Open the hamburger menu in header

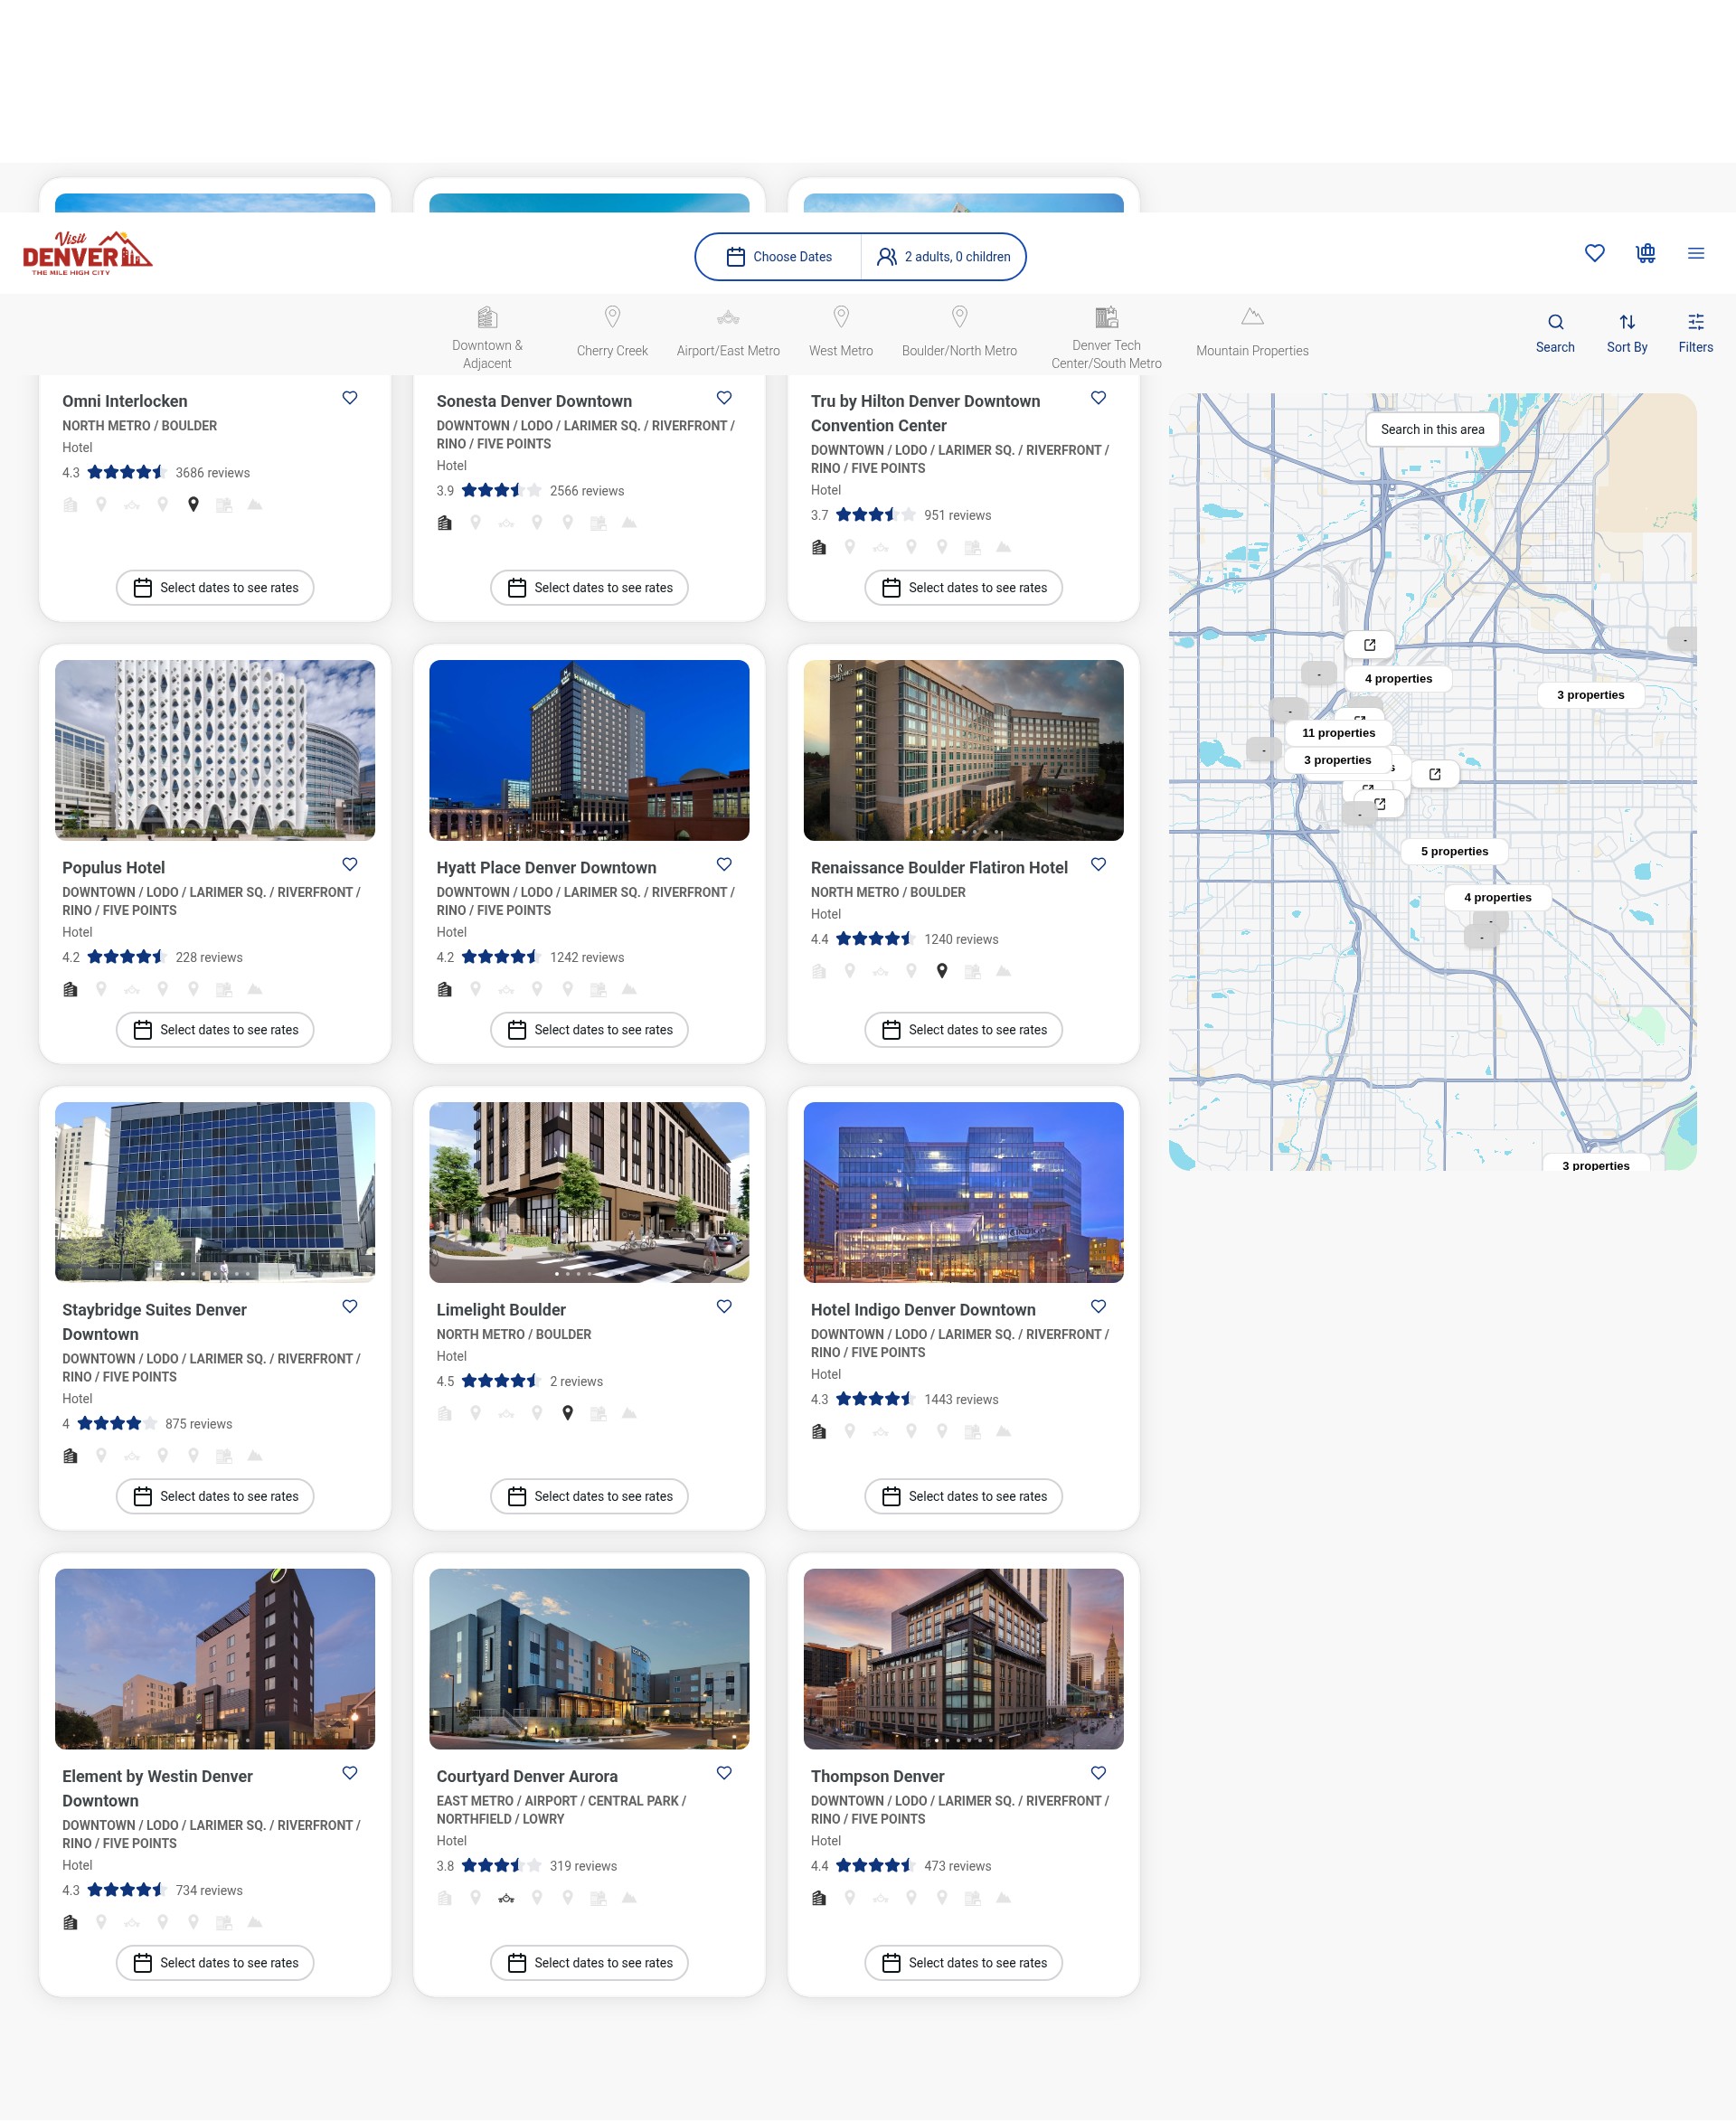(x=1695, y=253)
